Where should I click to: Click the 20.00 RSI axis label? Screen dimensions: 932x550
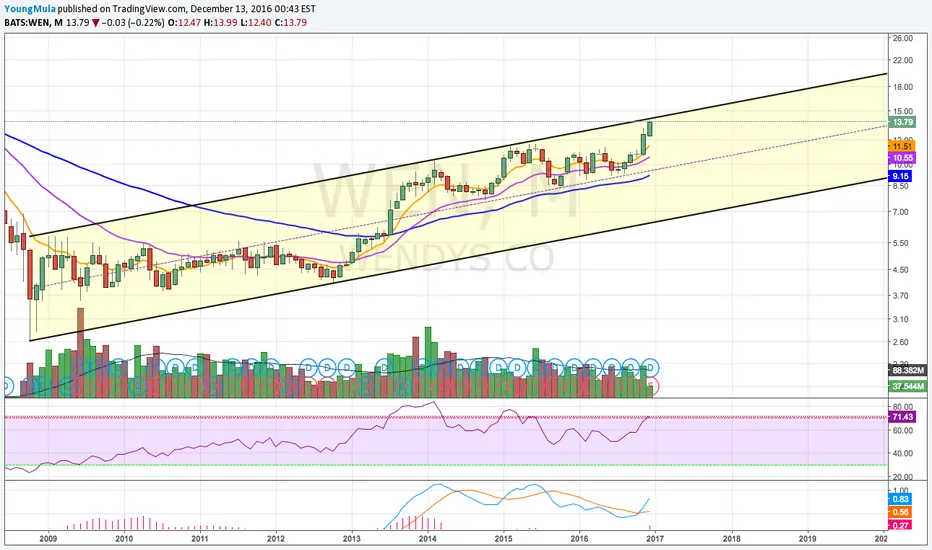click(902, 476)
